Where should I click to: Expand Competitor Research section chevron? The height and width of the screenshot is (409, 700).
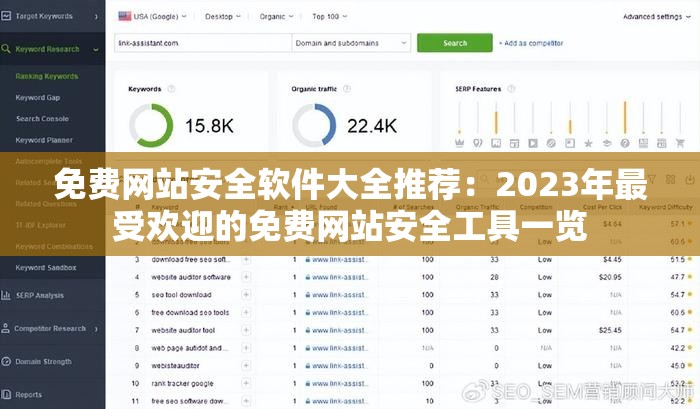pyautogui.click(x=96, y=329)
